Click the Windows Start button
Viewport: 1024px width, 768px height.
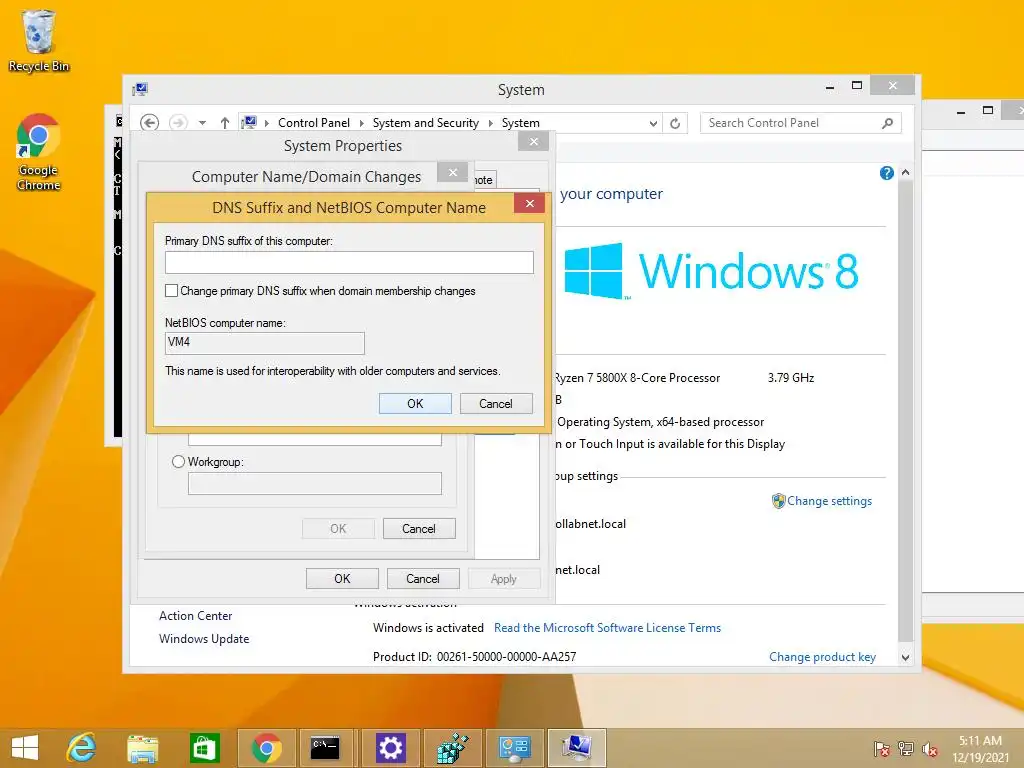point(25,748)
